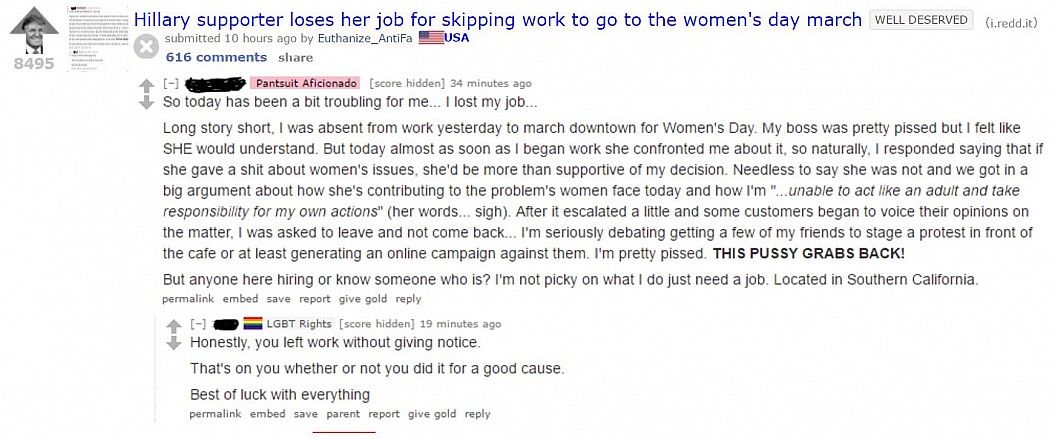Upvote the Pantsuit Aficionado comment
The width and height of the screenshot is (1052, 439).
(146, 86)
